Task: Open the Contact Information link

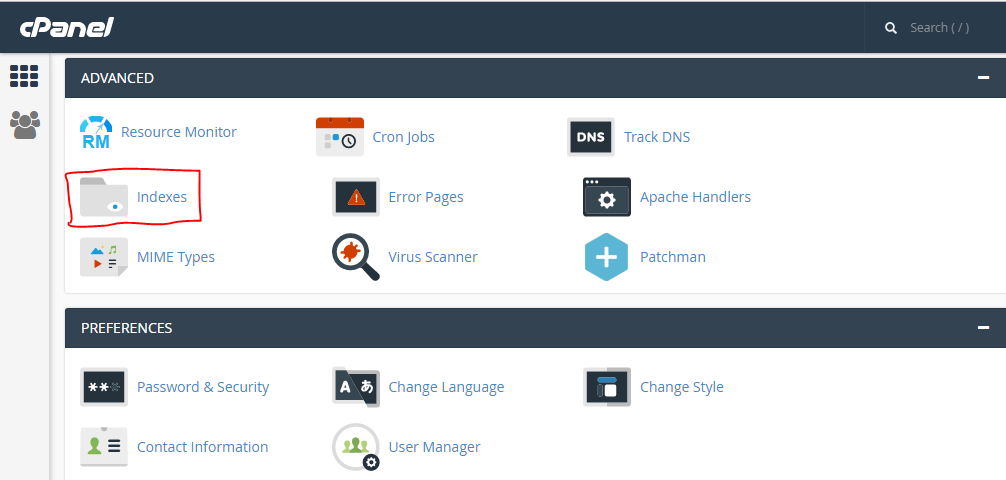Action: click(x=203, y=447)
